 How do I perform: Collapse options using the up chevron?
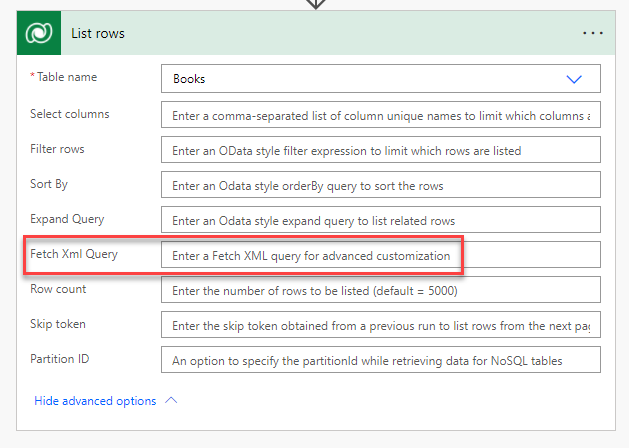[x=170, y=401]
